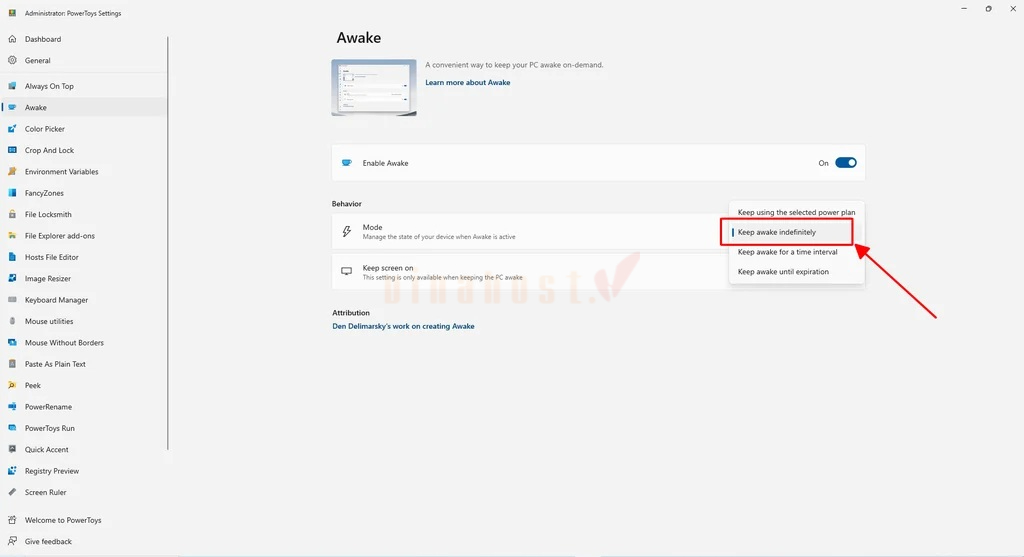Click the PowerToys Run icon
Image resolution: width=1024 pixels, height=557 pixels.
[12, 428]
